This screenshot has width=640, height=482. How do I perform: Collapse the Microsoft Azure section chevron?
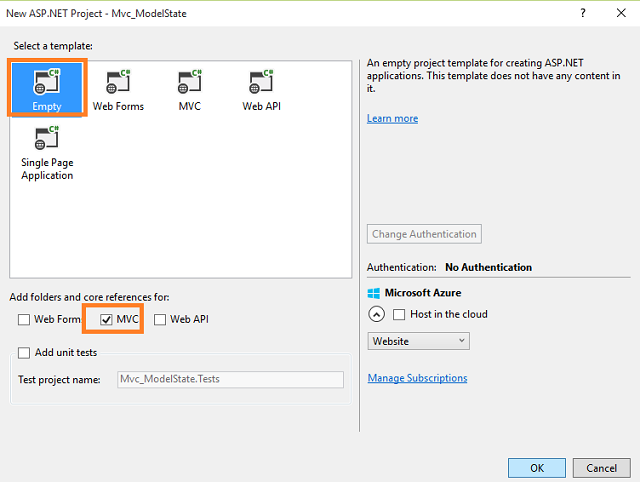376,314
